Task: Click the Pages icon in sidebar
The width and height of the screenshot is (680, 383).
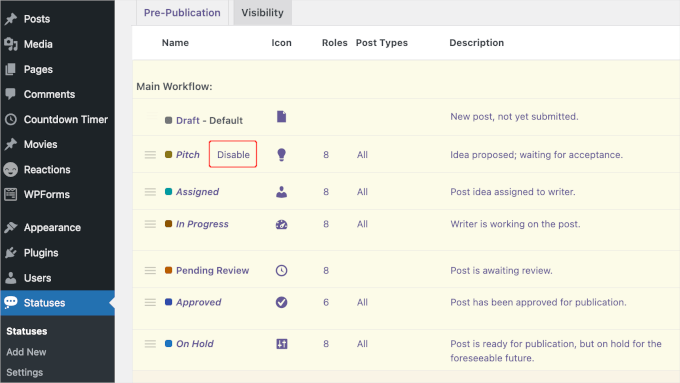Action: click(x=11, y=69)
